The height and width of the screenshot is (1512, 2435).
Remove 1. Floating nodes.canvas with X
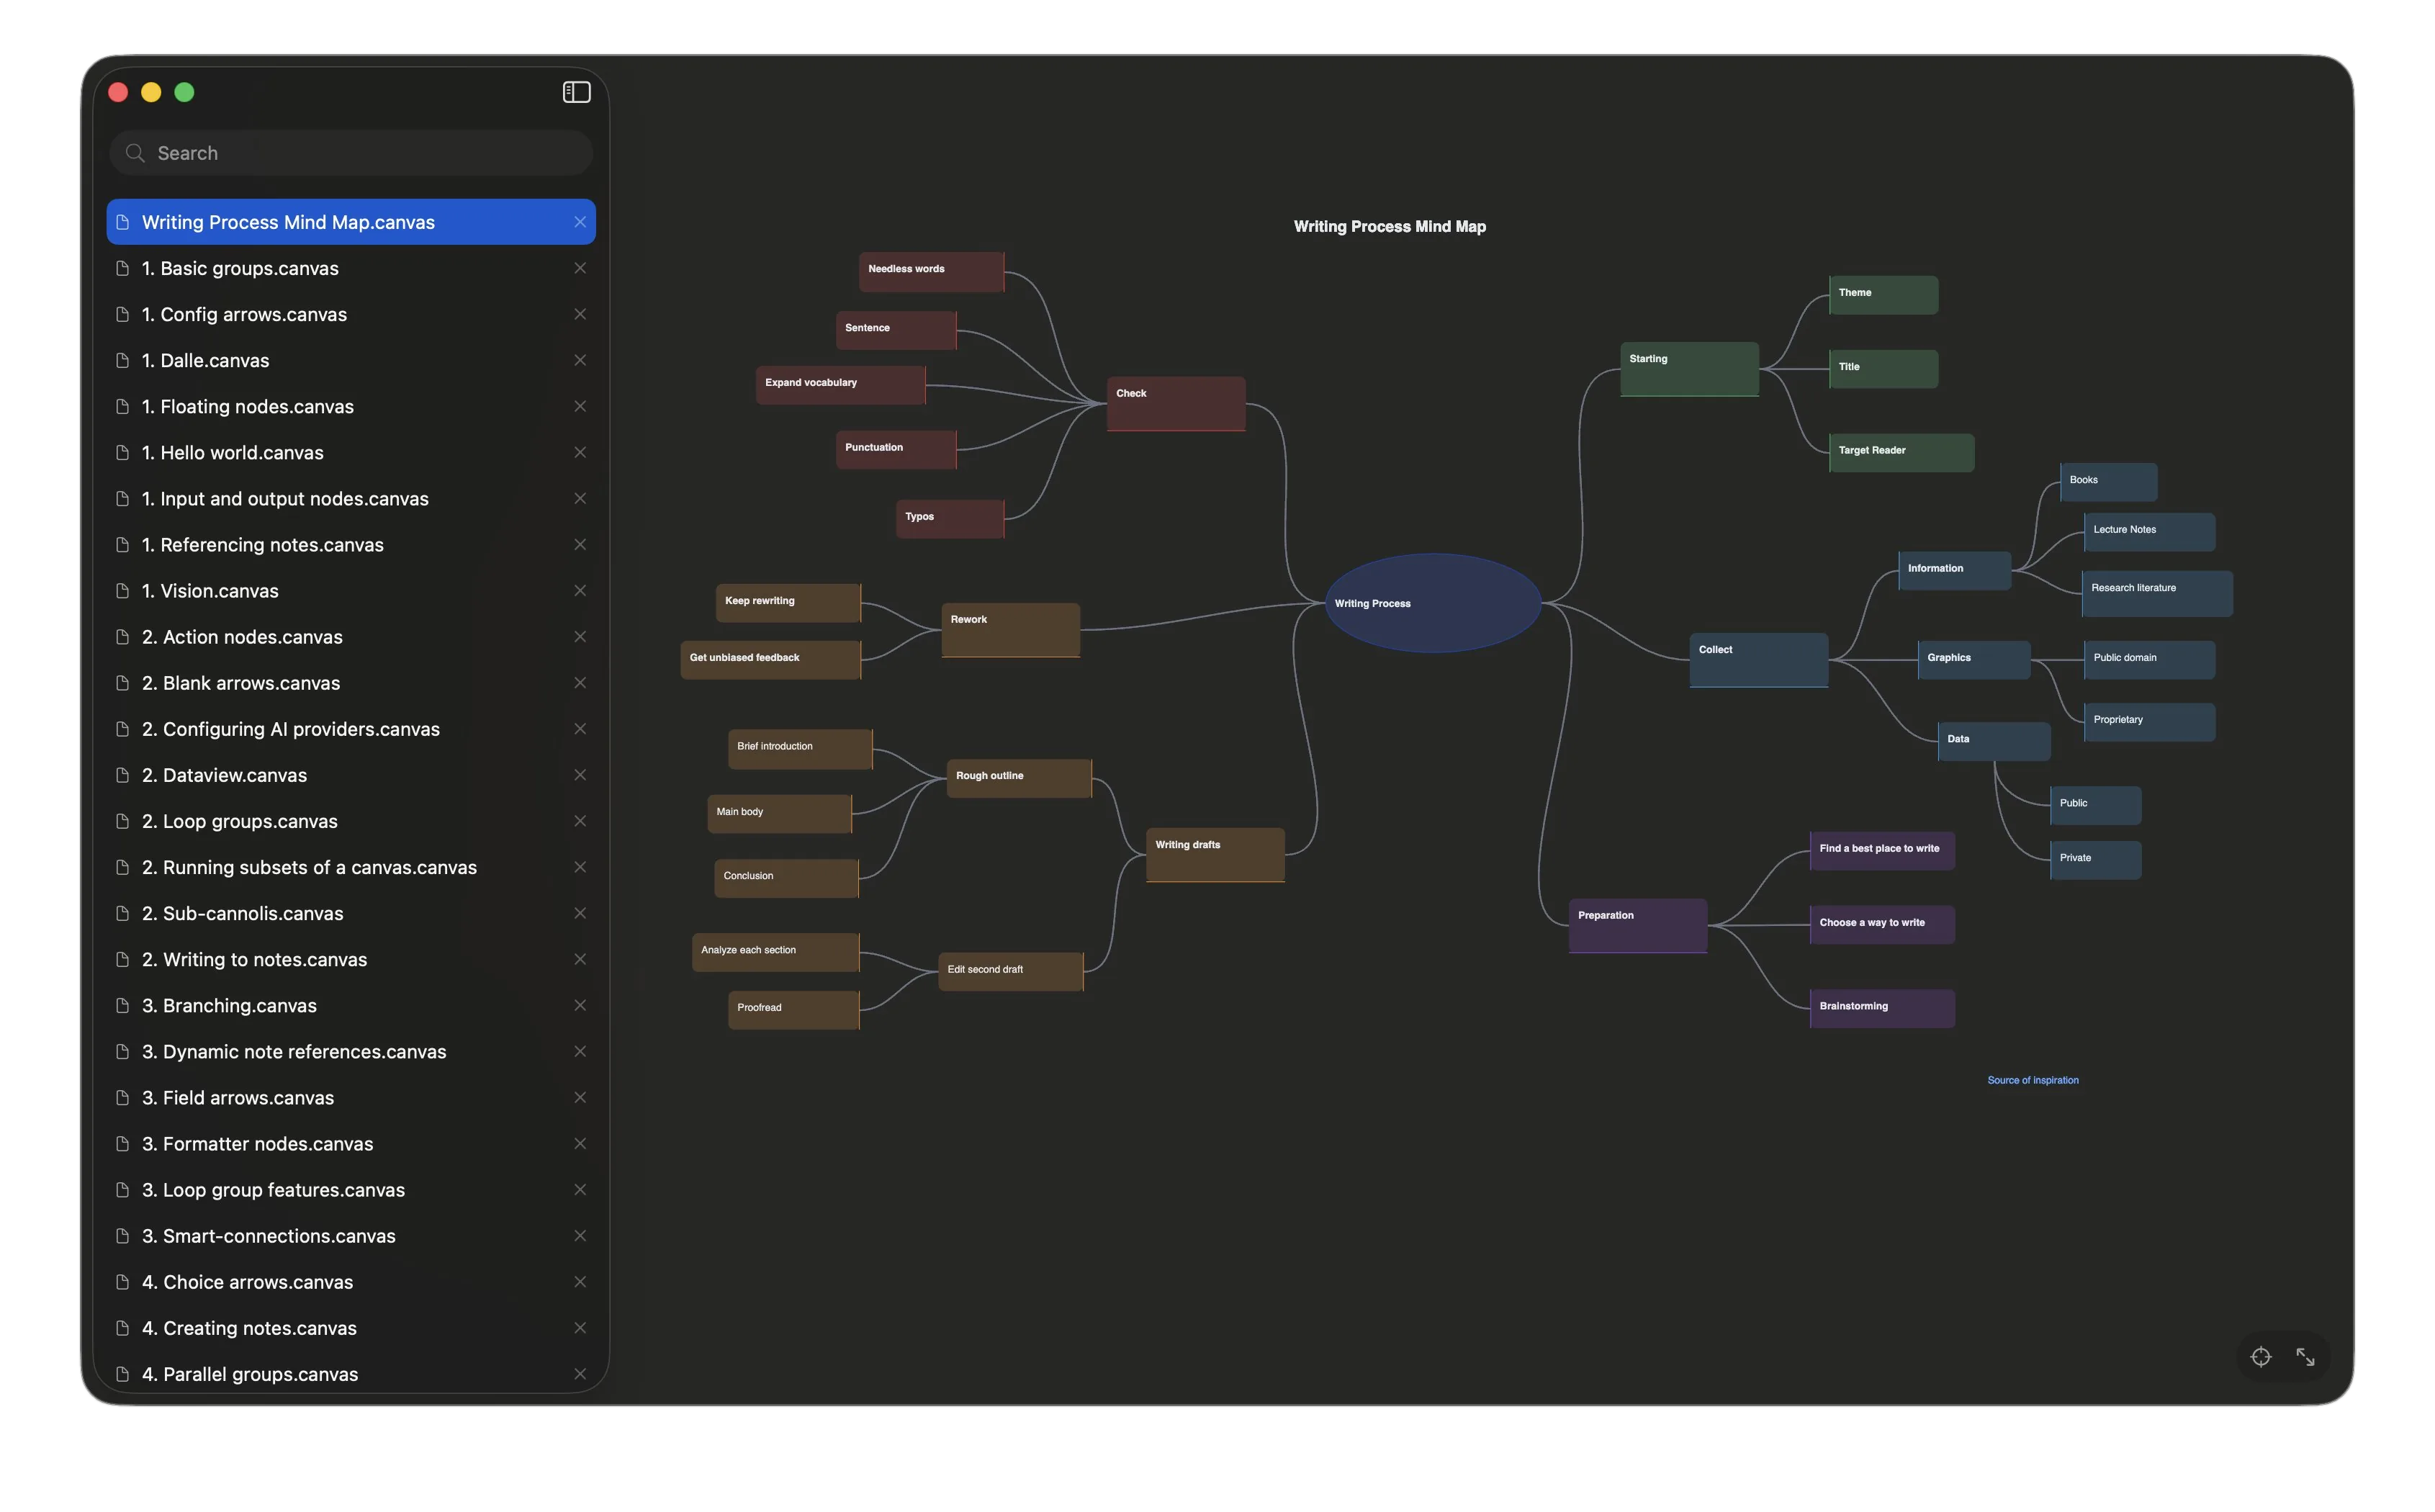tap(580, 406)
